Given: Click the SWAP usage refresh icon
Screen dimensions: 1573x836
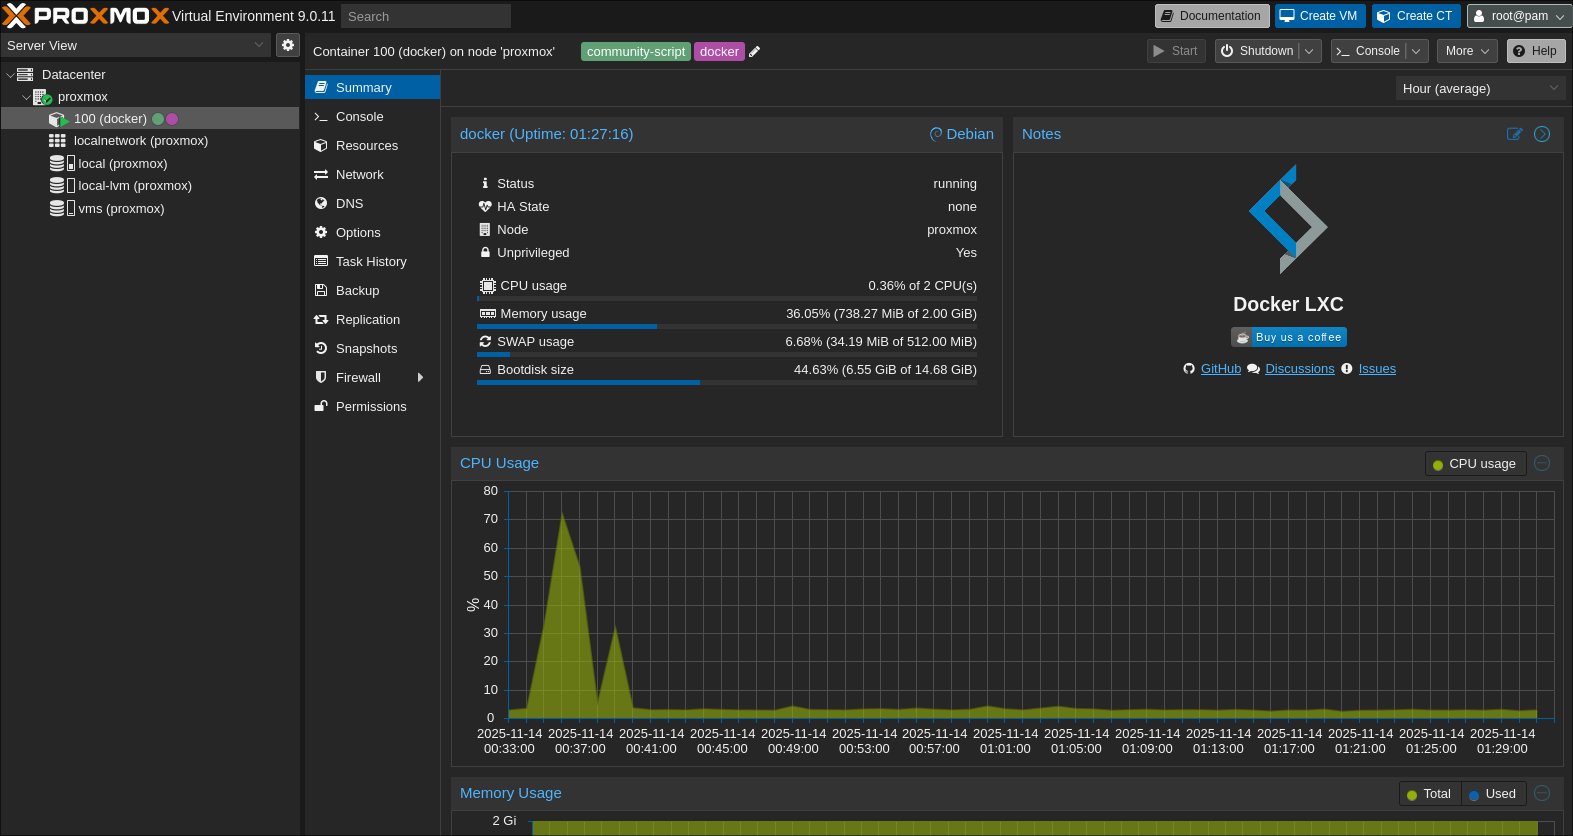Looking at the screenshot, I should 485,342.
